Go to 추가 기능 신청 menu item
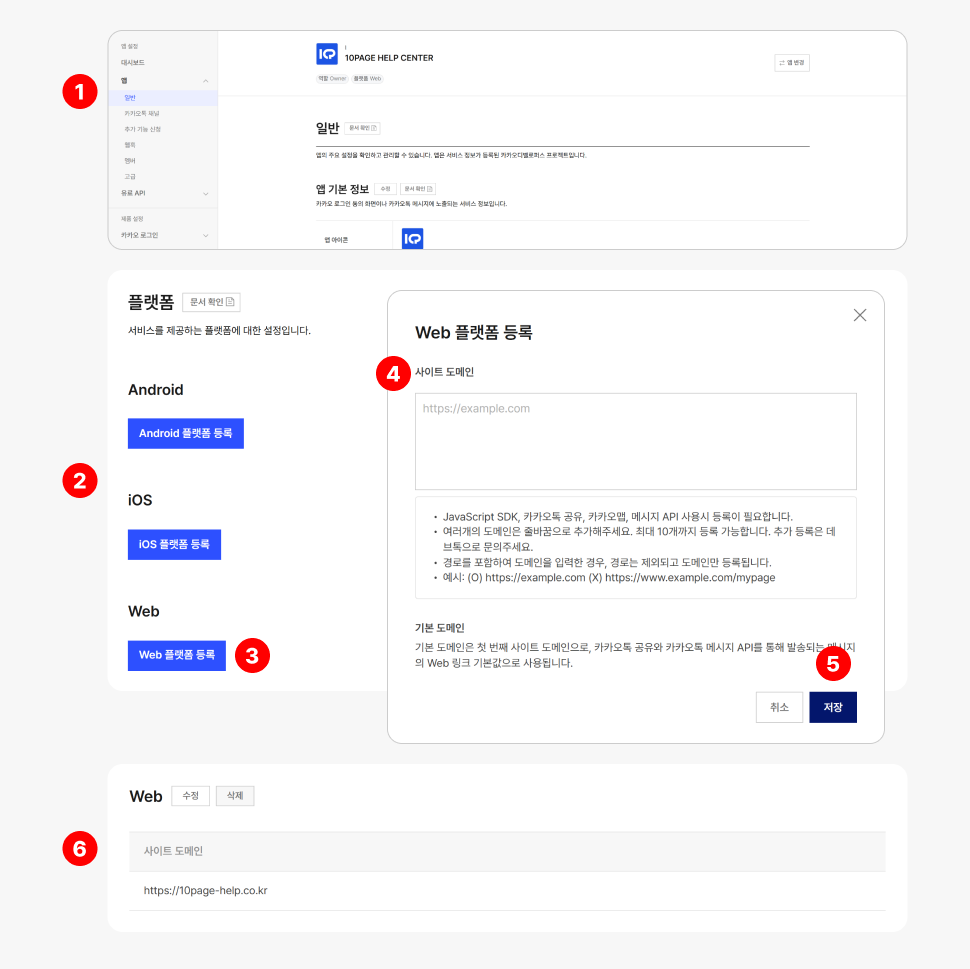 (x=142, y=129)
